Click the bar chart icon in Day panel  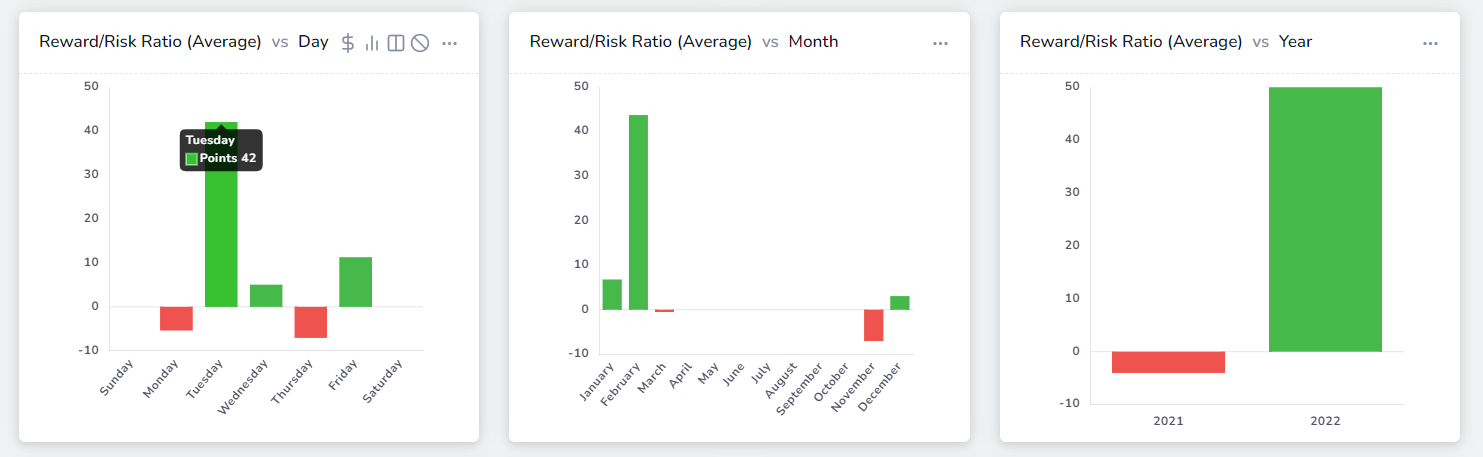coord(372,43)
